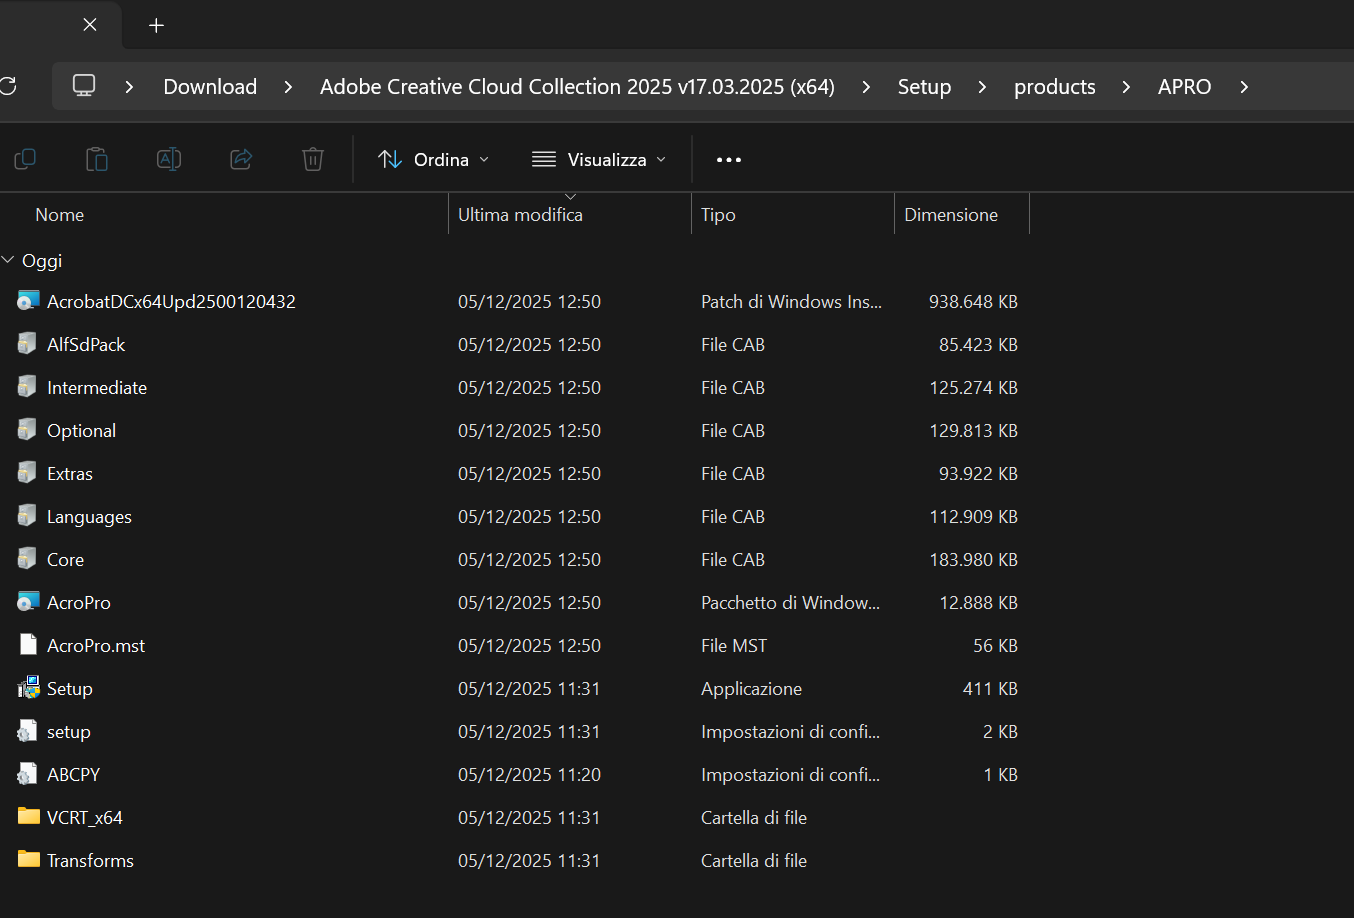Sort by the Ultima modifica column header
The image size is (1354, 918).
[x=520, y=215]
